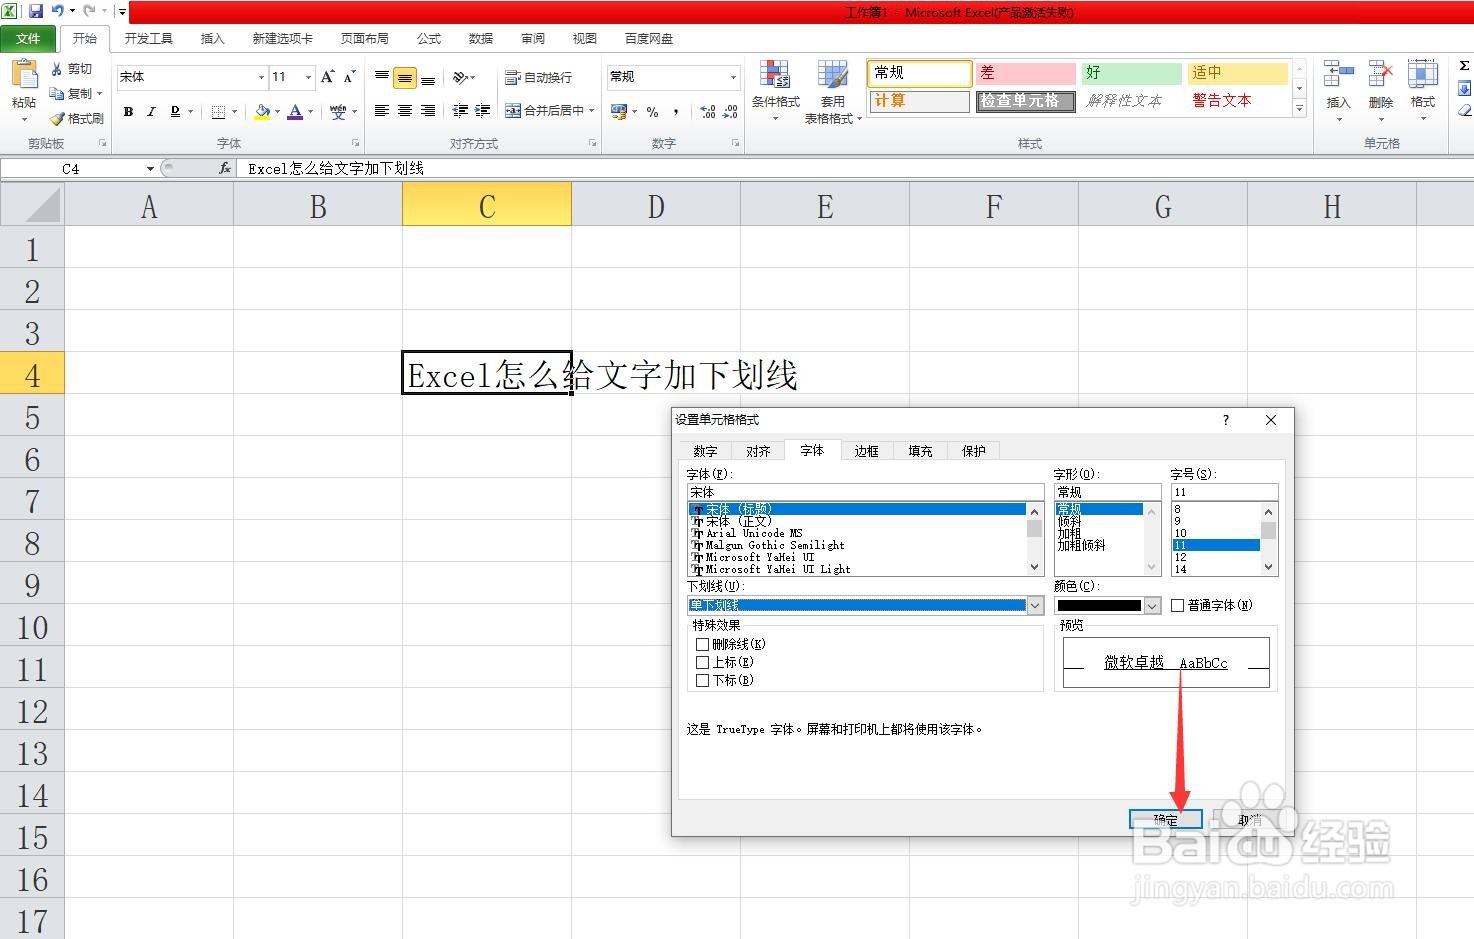Image resolution: width=1474 pixels, height=939 pixels.
Task: Click the align text left icon
Action: (x=382, y=111)
